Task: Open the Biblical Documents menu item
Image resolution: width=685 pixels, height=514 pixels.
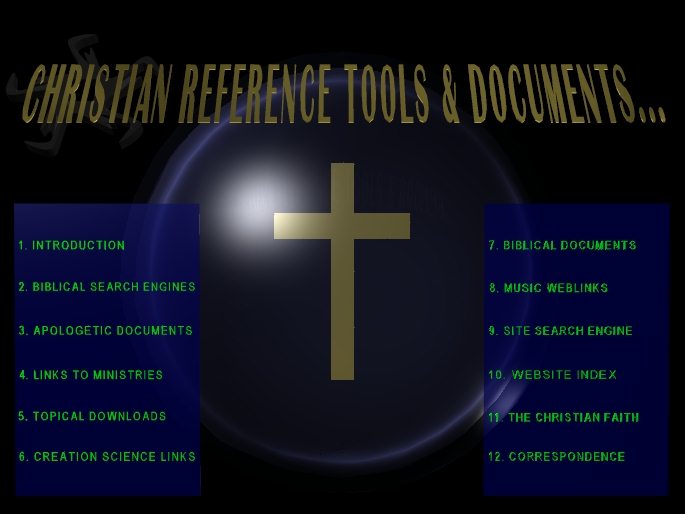Action: 562,246
